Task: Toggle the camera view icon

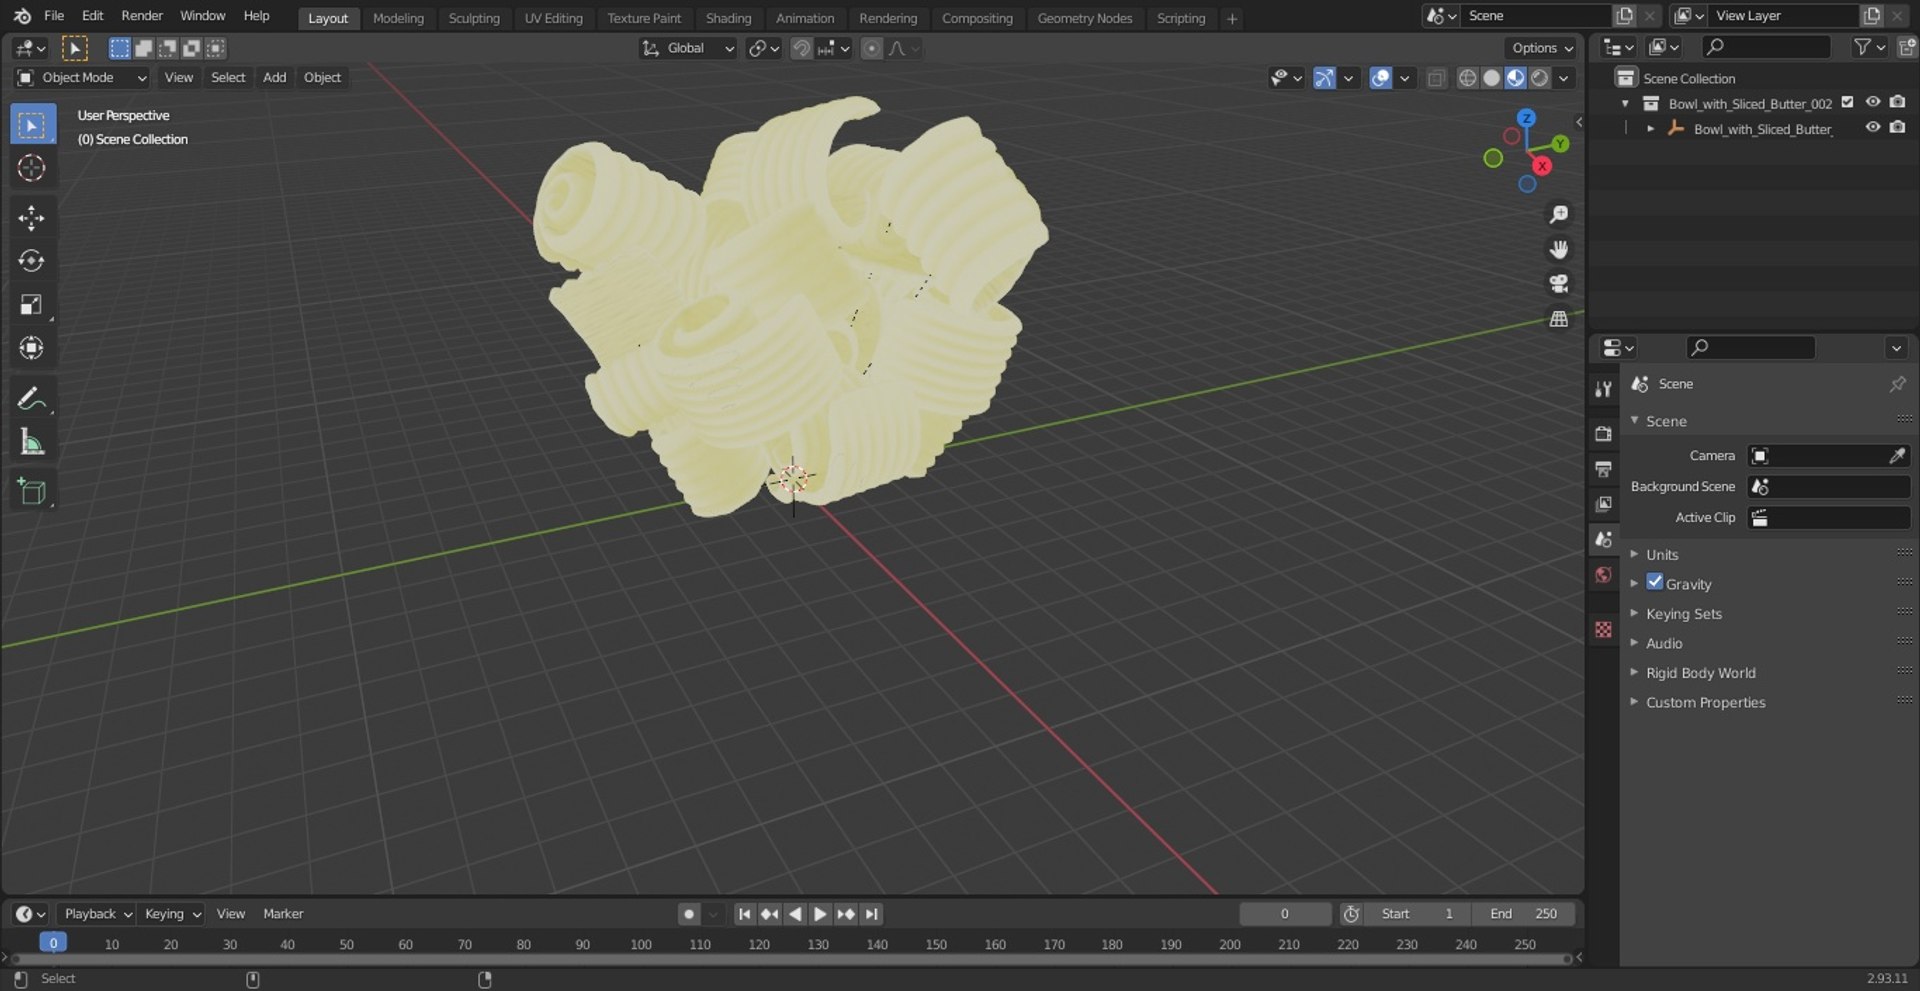Action: pos(1558,284)
